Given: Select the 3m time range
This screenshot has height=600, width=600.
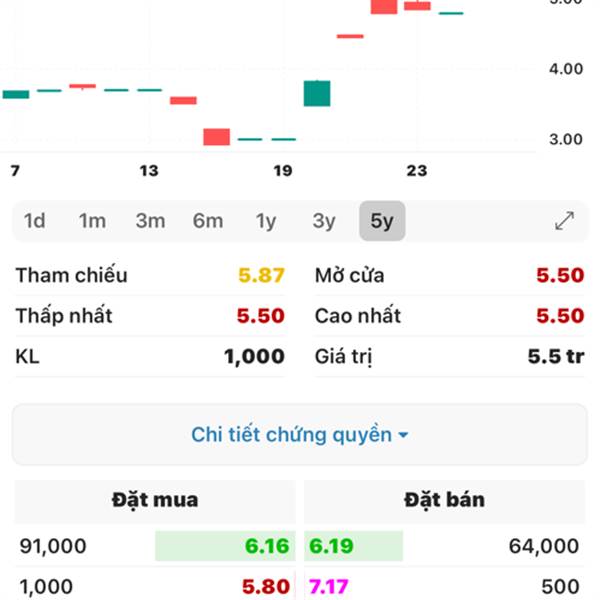Looking at the screenshot, I should pyautogui.click(x=150, y=221).
